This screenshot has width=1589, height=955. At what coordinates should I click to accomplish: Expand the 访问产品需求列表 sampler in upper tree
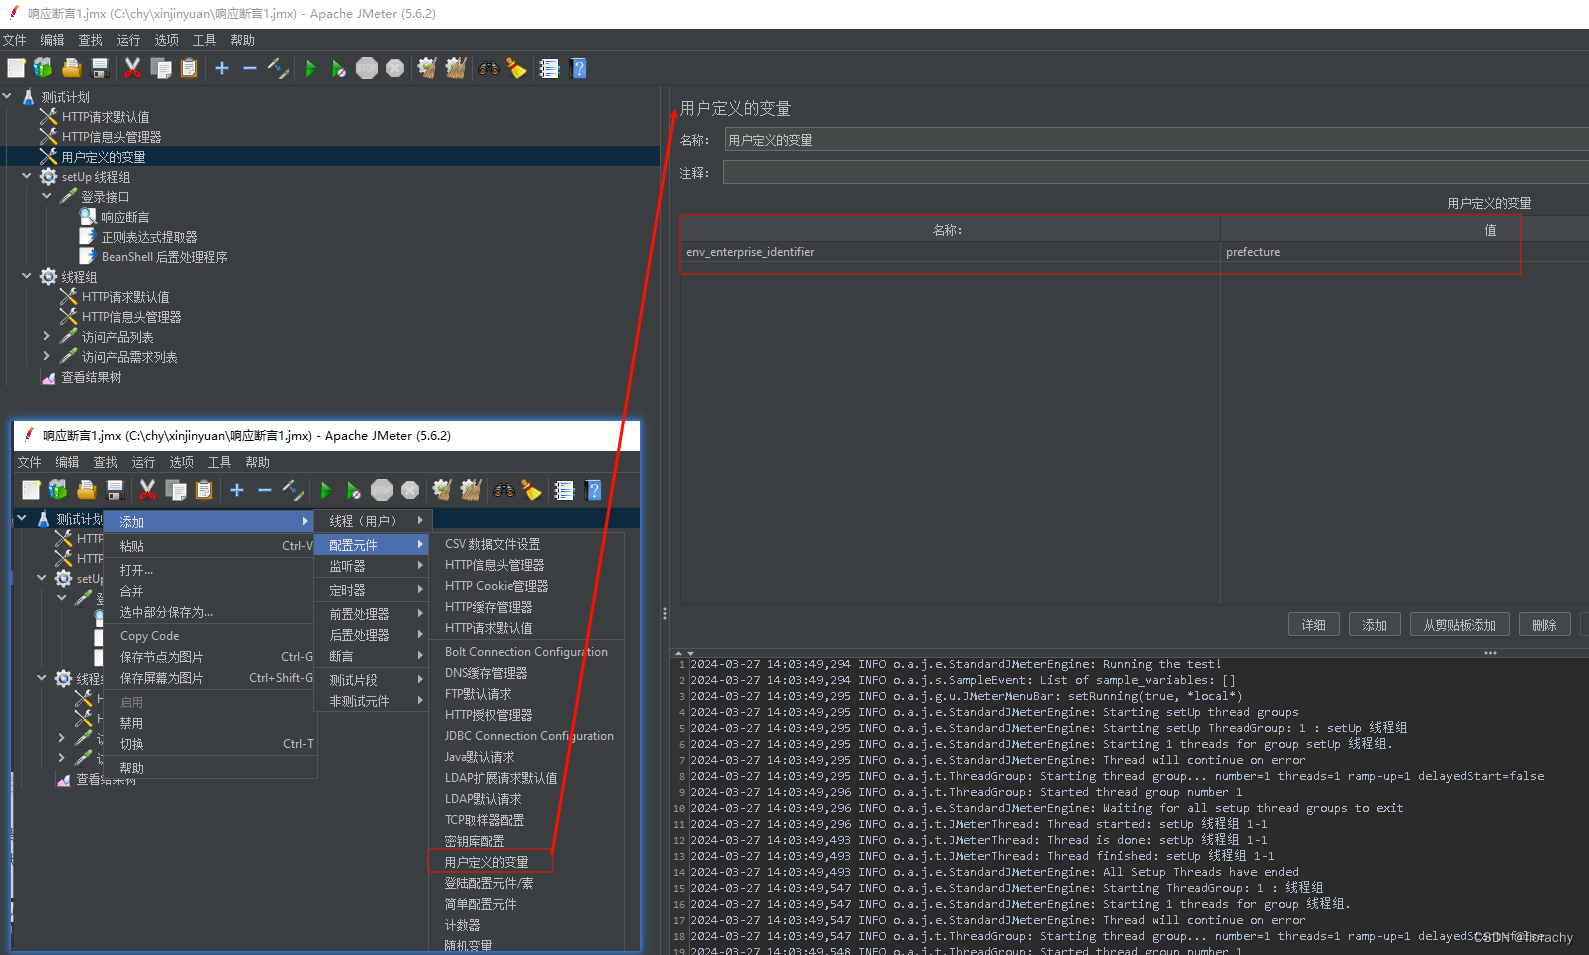pyautogui.click(x=47, y=356)
